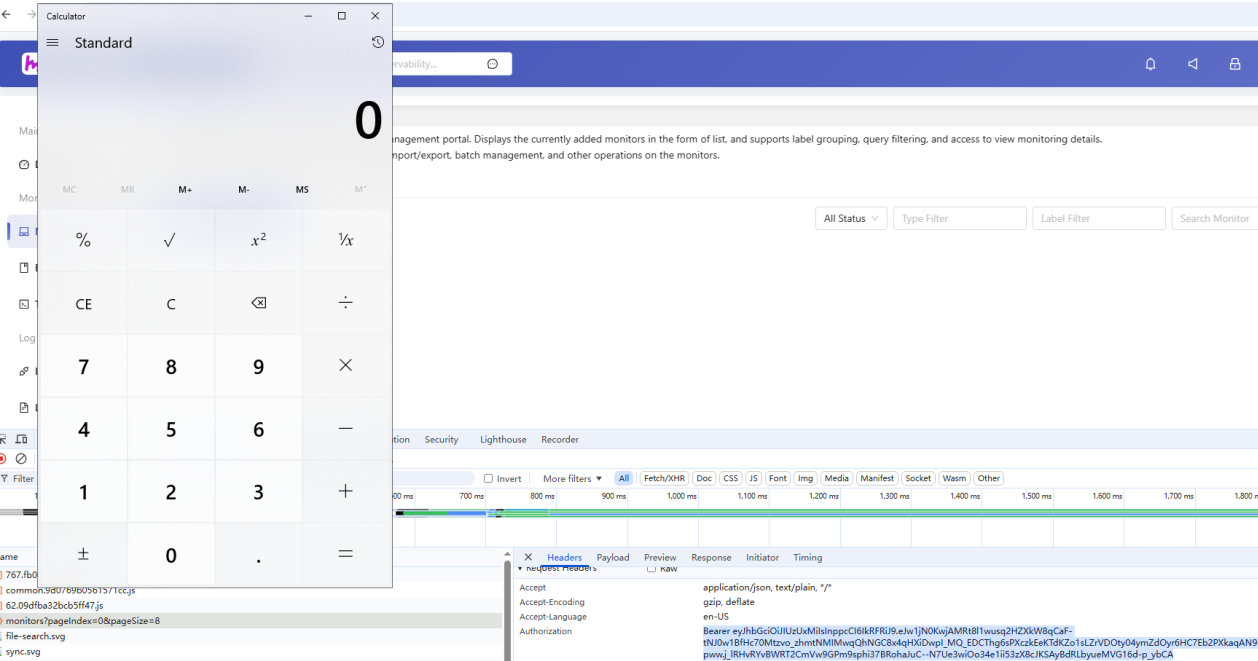Open the Calculator navigation hamburger menu
Viewport: 1258px width, 661px height.
coord(53,43)
